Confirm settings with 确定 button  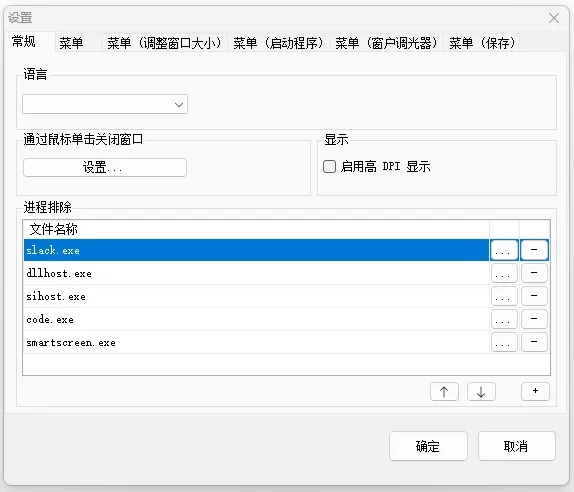[428, 446]
